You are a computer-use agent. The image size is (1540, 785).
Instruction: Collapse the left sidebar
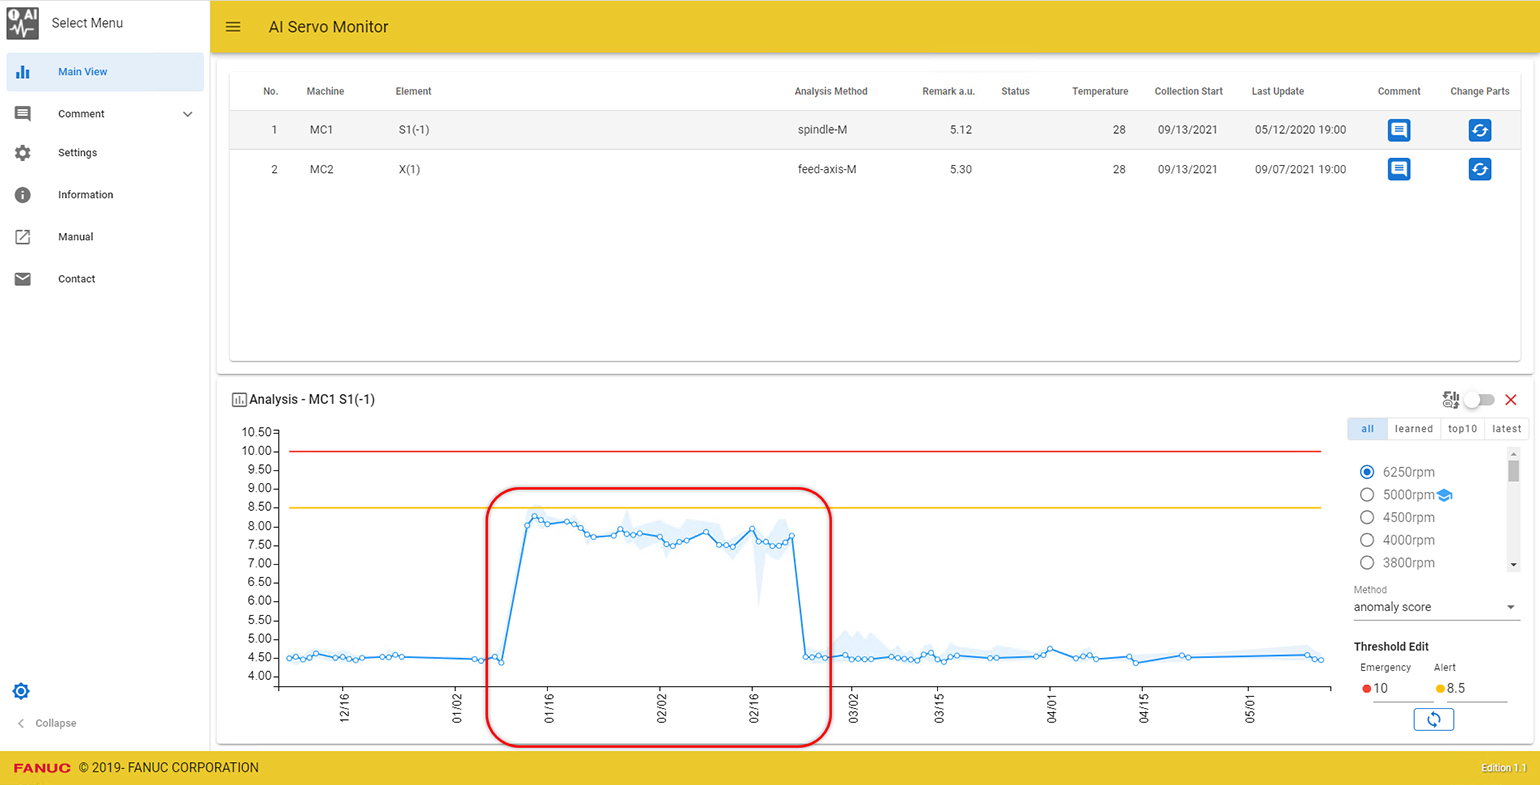48,722
